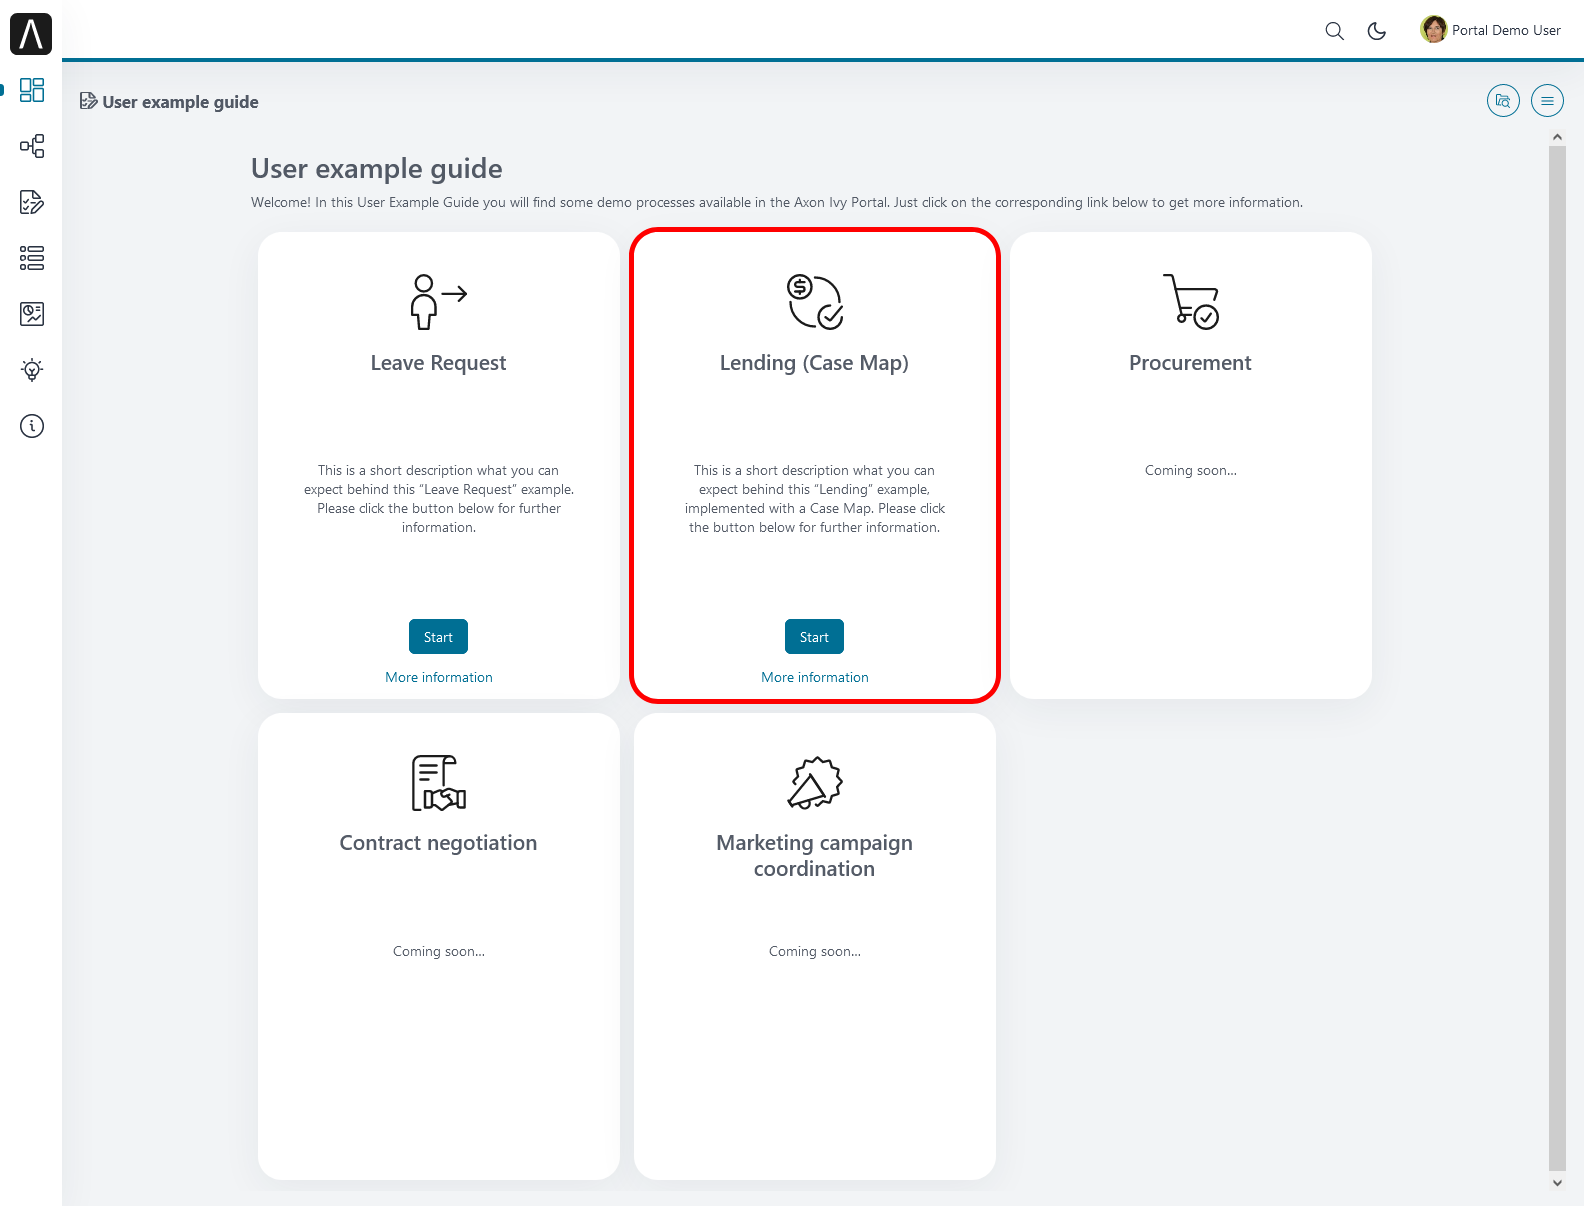Select the Procurement card
Screen dimensions: 1584x1206
pyautogui.click(x=1190, y=465)
